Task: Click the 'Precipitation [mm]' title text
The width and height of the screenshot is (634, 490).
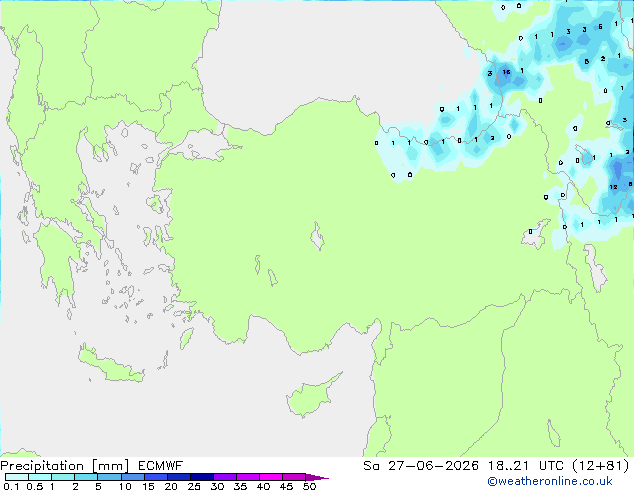Action: click(65, 466)
